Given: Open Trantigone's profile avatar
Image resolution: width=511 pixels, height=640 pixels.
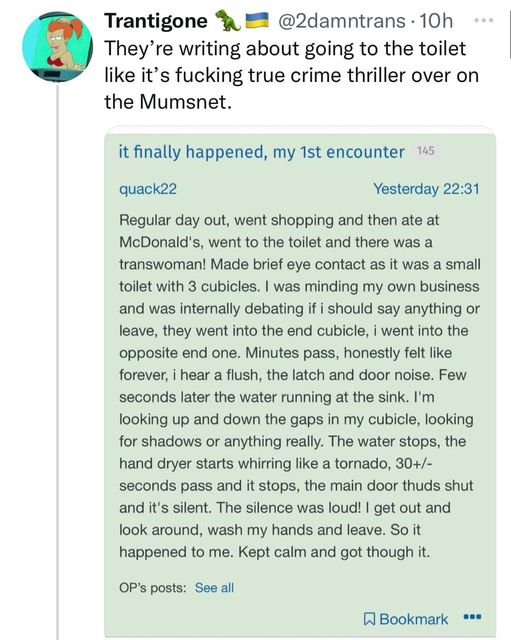Looking at the screenshot, I should 57,47.
